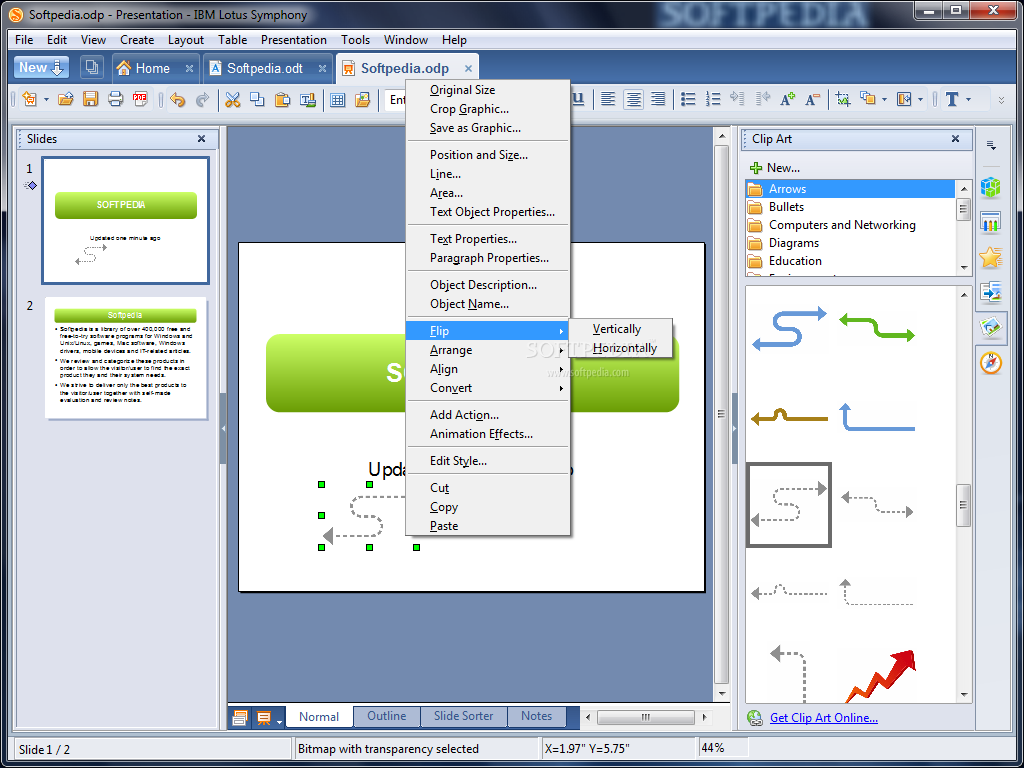1024x768 pixels.
Task: Insert graphic from file icon
Action: click(x=362, y=99)
